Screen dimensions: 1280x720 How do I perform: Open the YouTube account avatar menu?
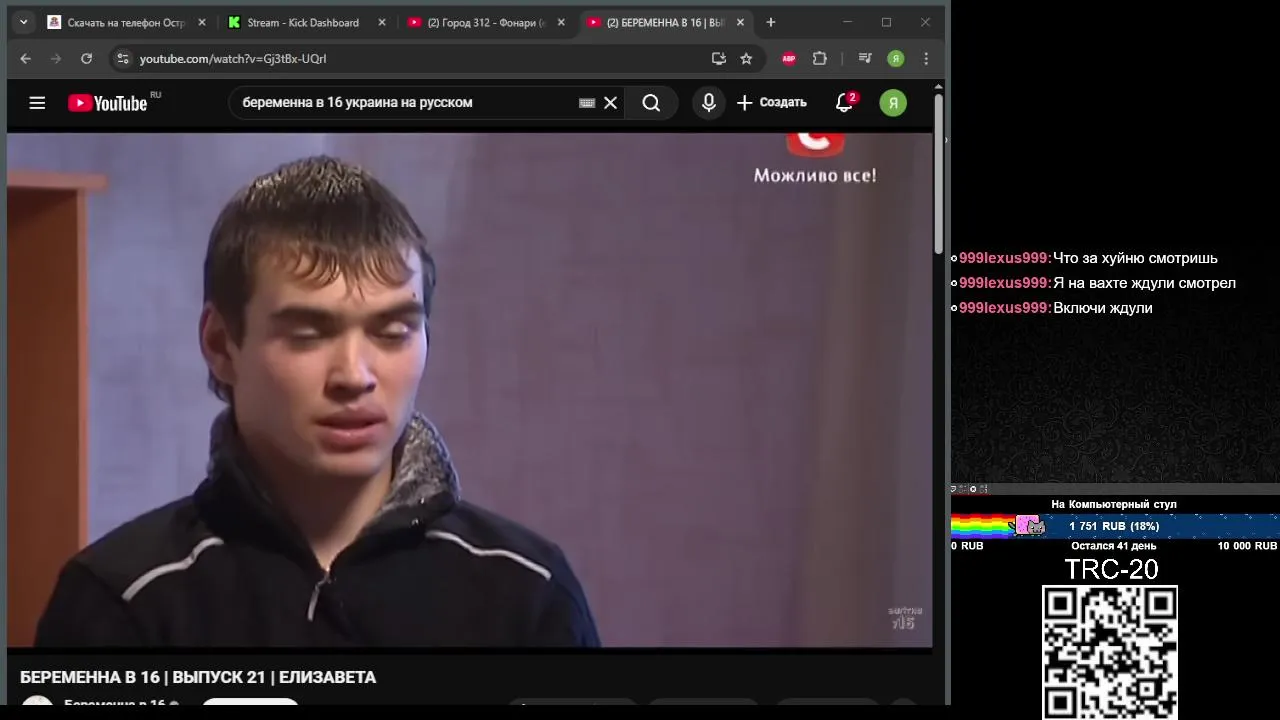point(893,102)
